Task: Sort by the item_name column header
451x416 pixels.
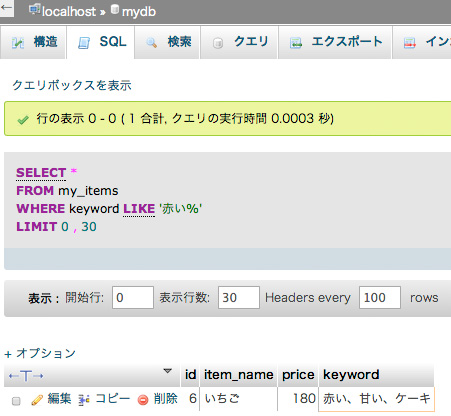Action: [238, 375]
